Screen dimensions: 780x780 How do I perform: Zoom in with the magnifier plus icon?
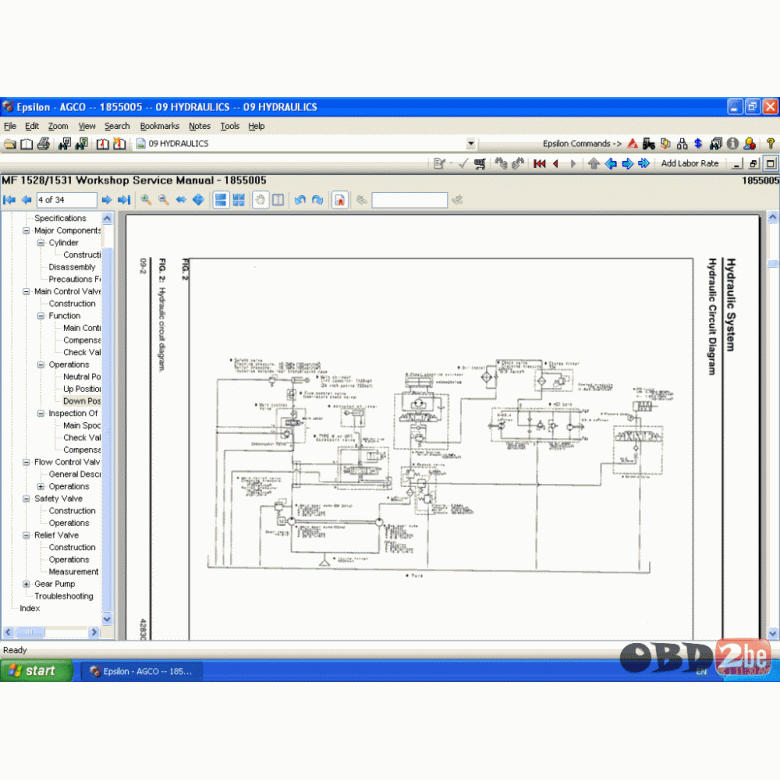point(146,200)
